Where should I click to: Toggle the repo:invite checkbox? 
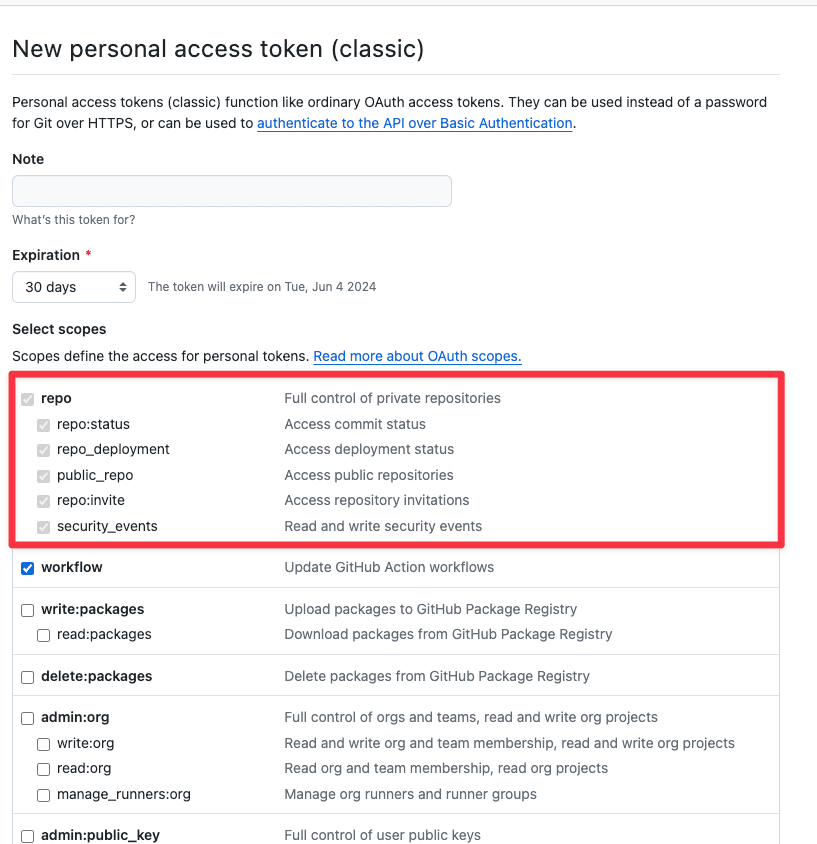pos(44,501)
